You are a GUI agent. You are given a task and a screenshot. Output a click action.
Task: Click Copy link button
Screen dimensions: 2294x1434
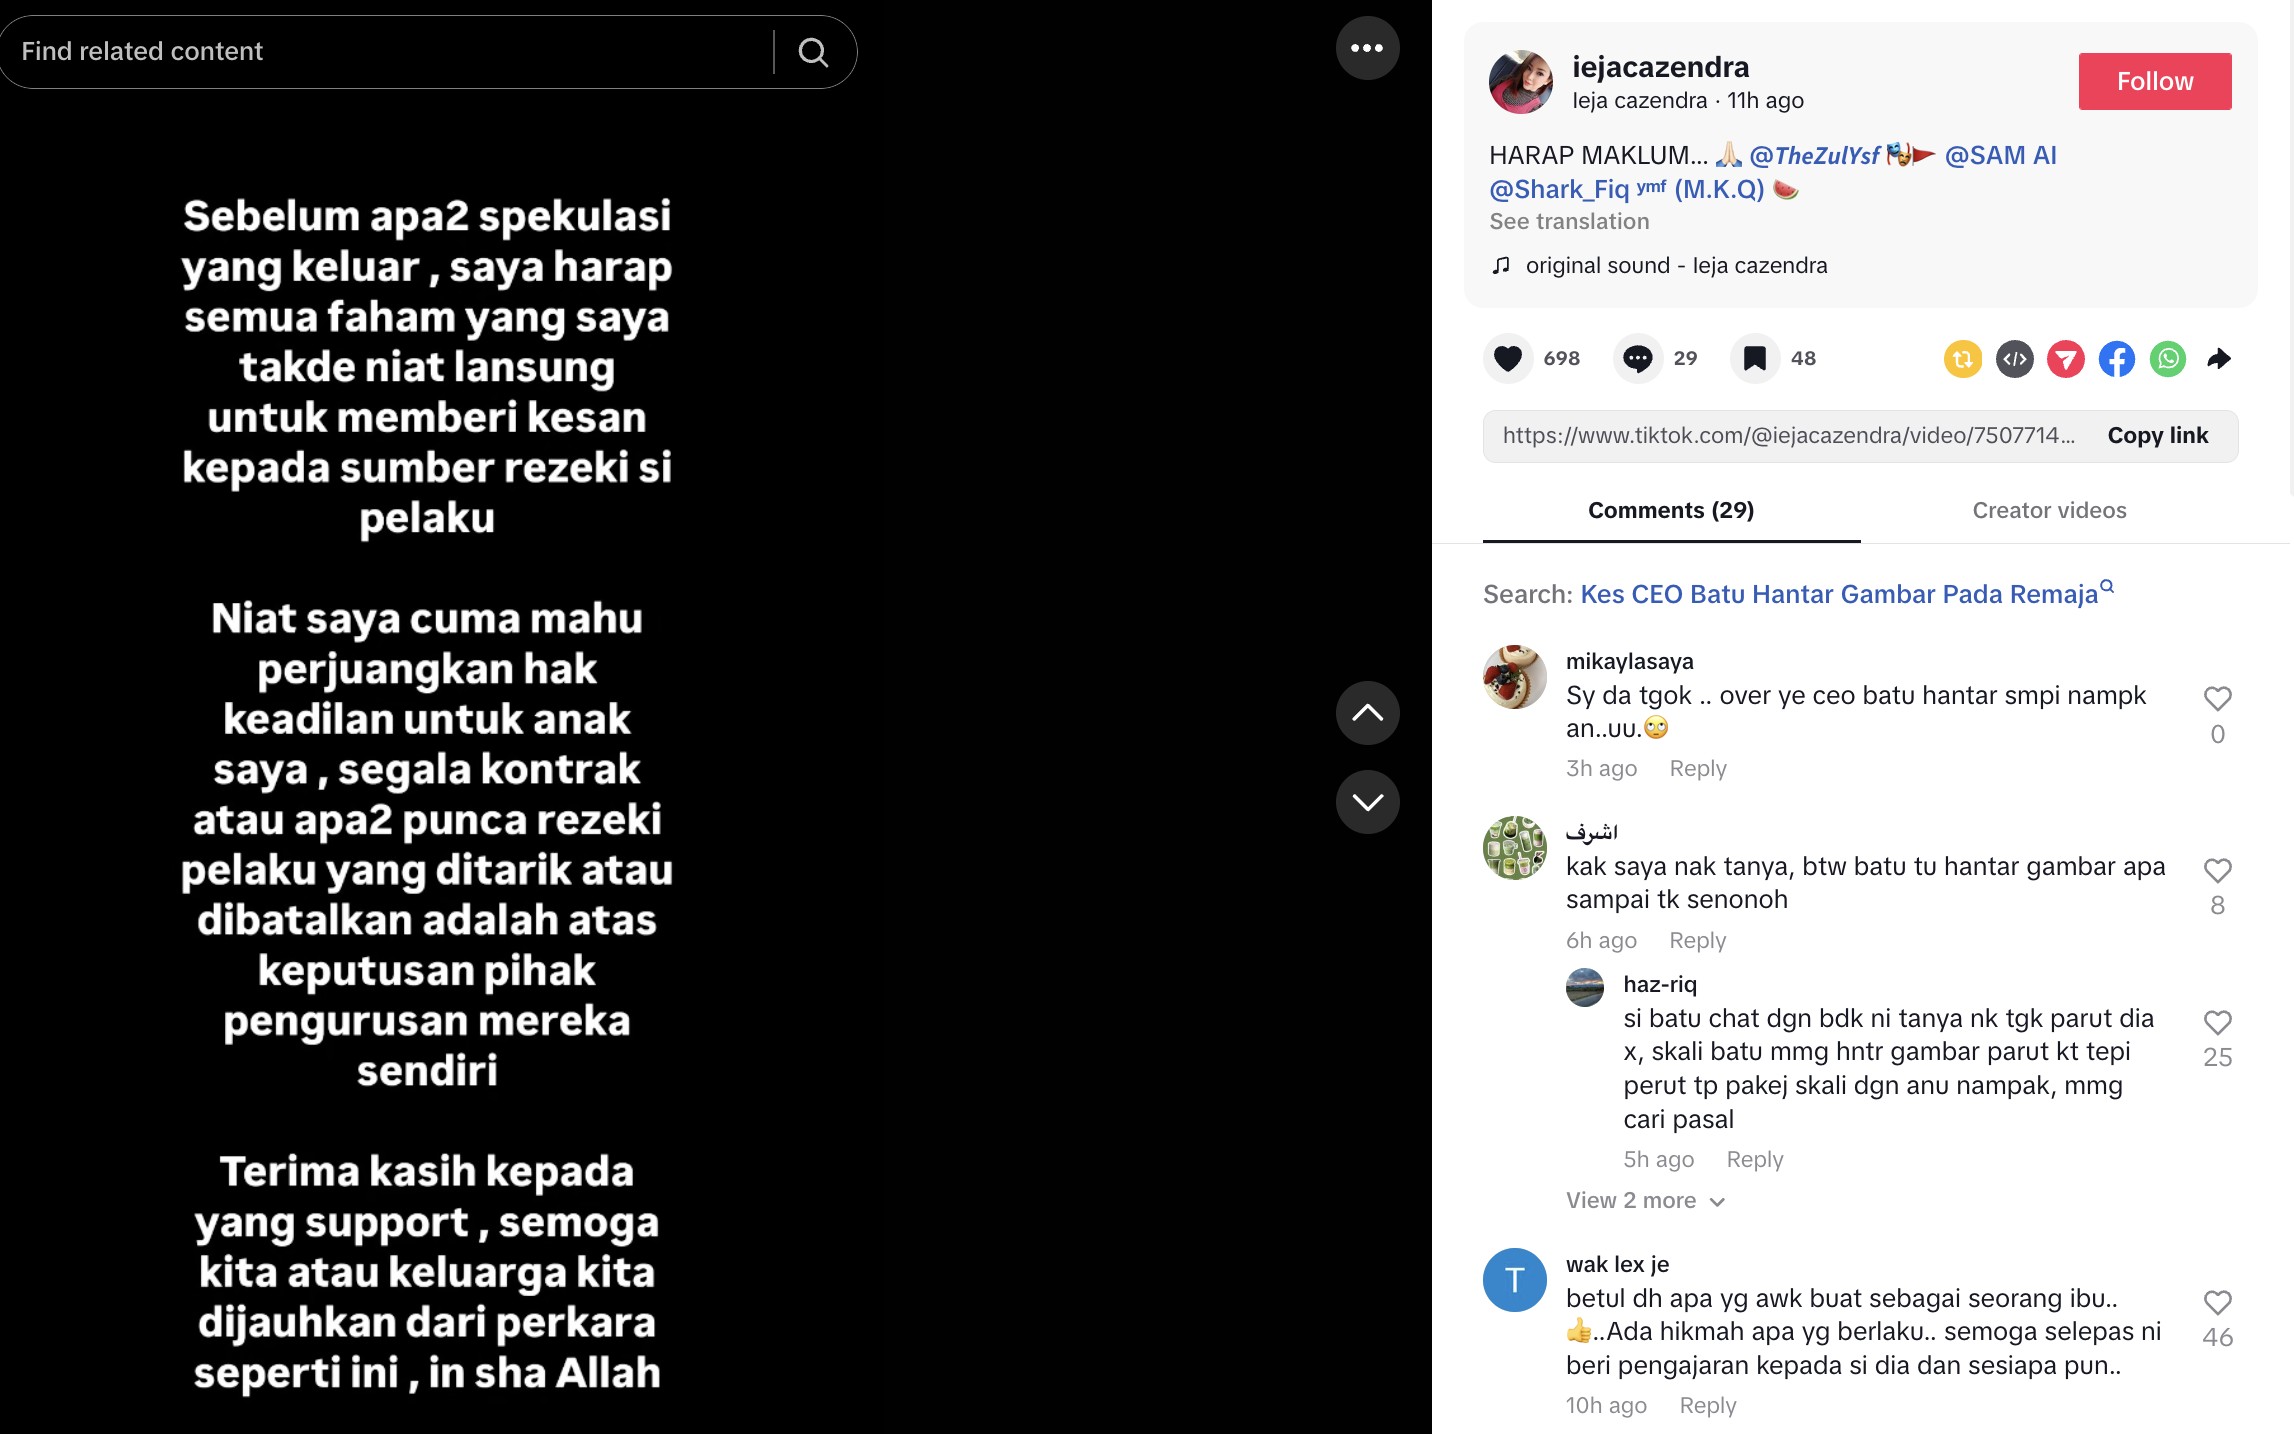[2157, 435]
